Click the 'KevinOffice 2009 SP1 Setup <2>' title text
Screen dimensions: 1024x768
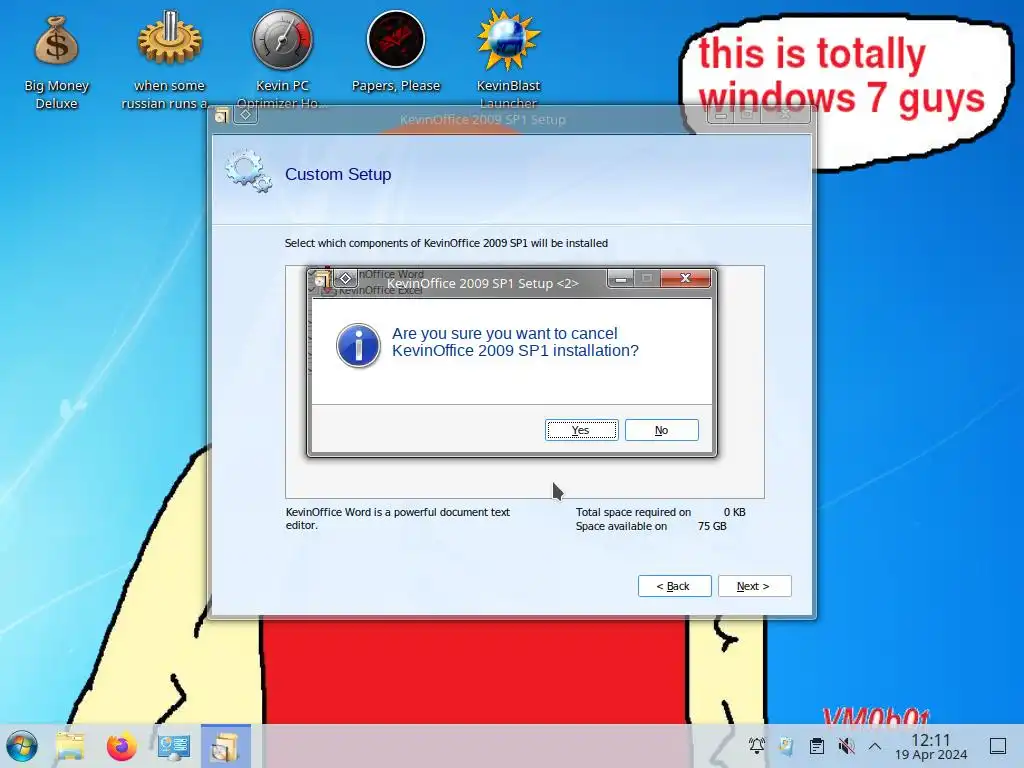(x=483, y=283)
